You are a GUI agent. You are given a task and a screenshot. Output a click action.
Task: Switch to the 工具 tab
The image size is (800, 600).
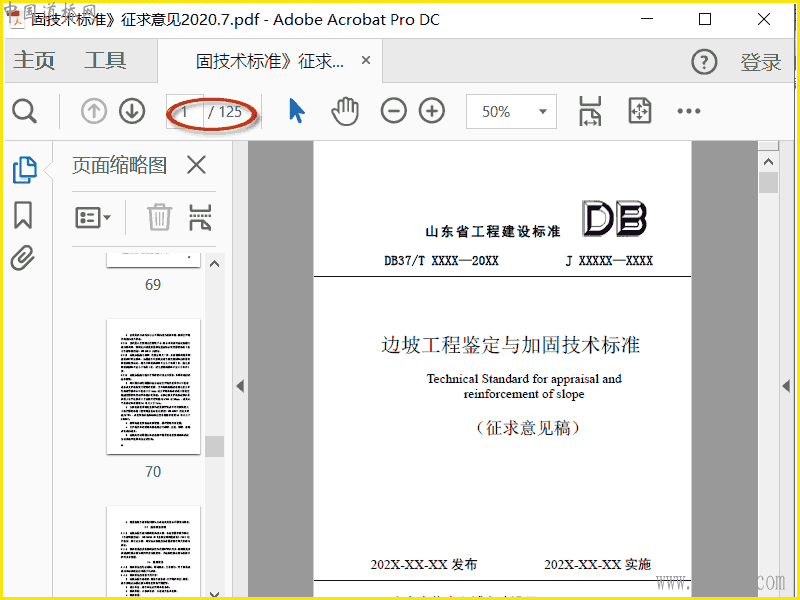pyautogui.click(x=105, y=61)
